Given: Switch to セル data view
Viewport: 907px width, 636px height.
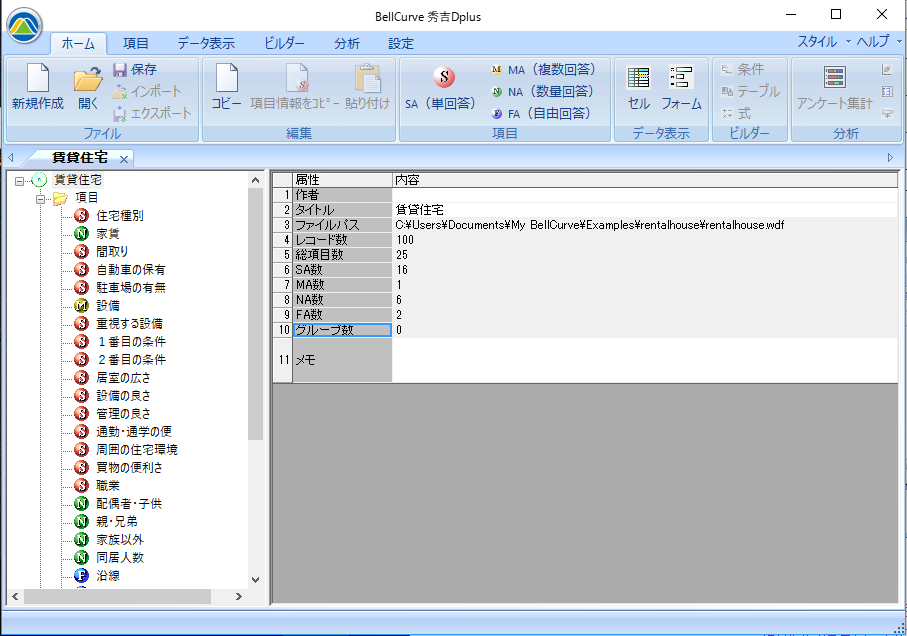Looking at the screenshot, I should pos(639,87).
